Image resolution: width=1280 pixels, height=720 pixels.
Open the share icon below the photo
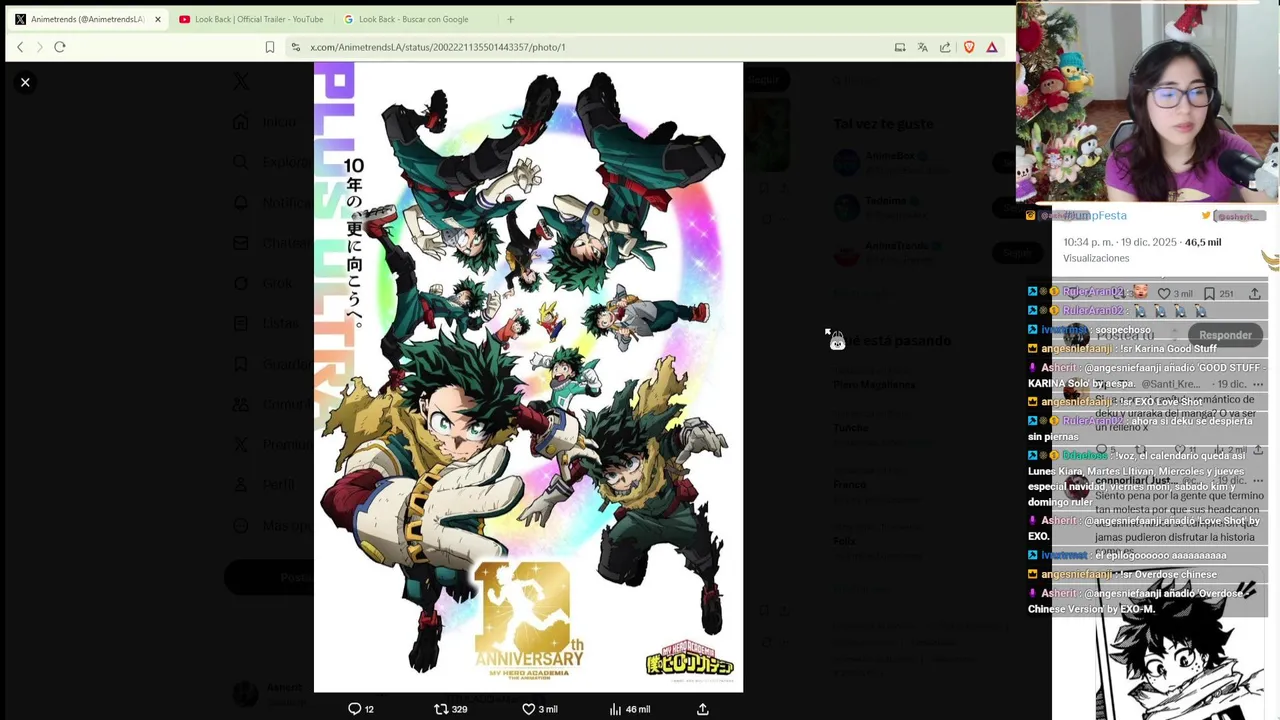point(703,709)
